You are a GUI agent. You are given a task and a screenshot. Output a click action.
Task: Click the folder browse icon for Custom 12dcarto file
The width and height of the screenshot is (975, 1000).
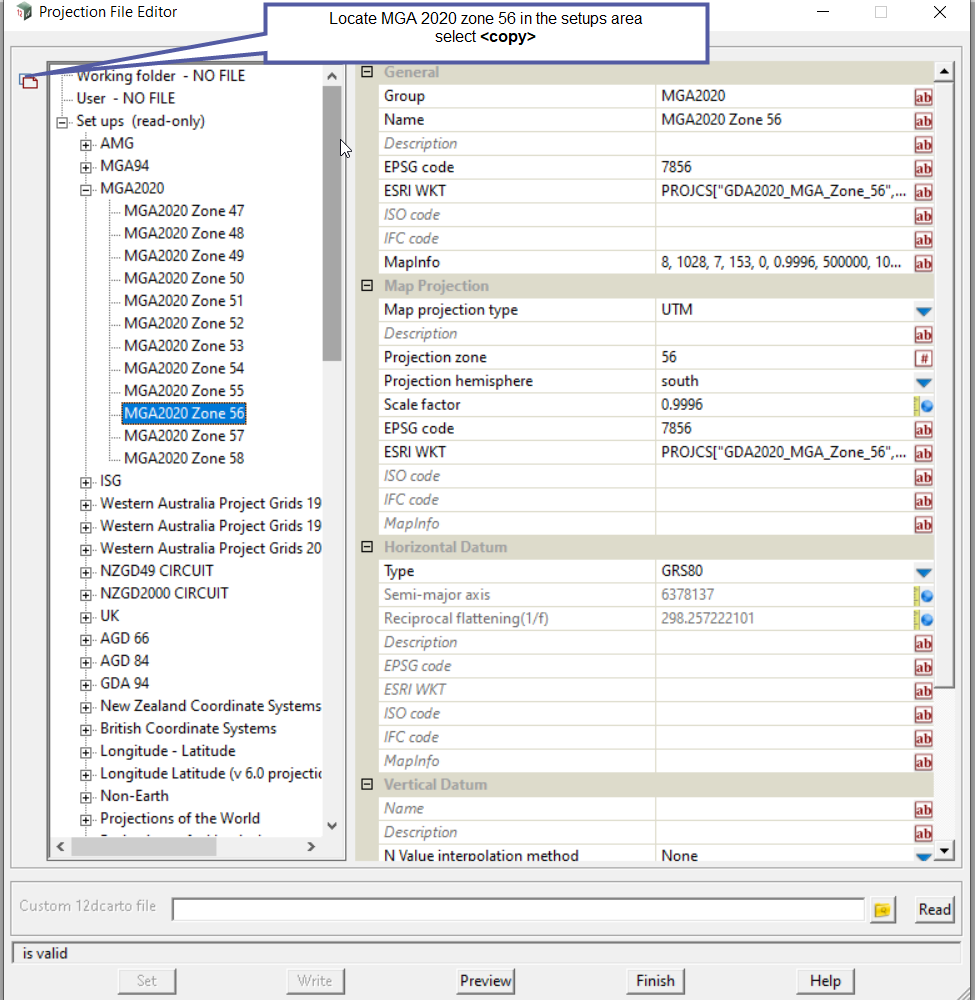(x=882, y=909)
